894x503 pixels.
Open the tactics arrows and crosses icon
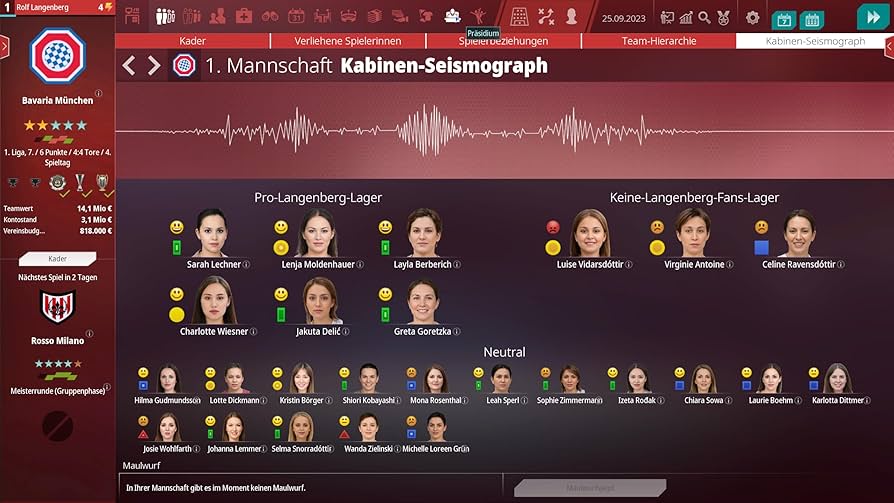[546, 17]
